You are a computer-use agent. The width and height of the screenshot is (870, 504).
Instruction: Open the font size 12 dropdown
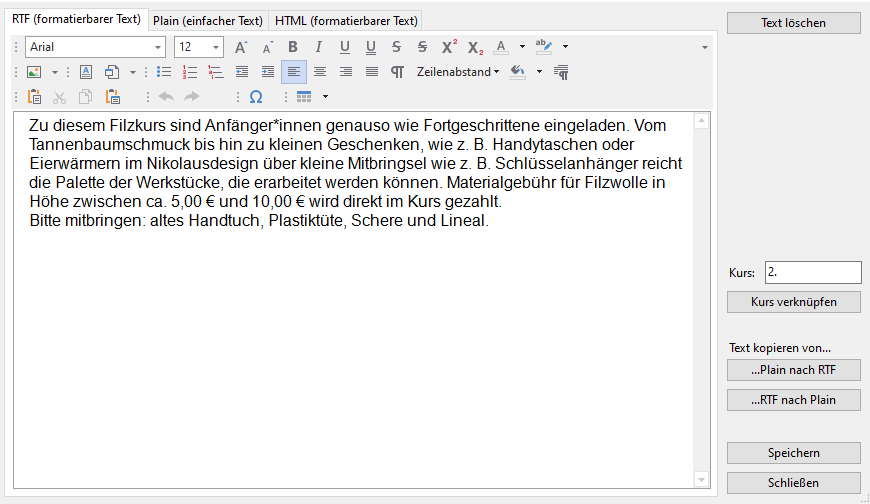216,47
